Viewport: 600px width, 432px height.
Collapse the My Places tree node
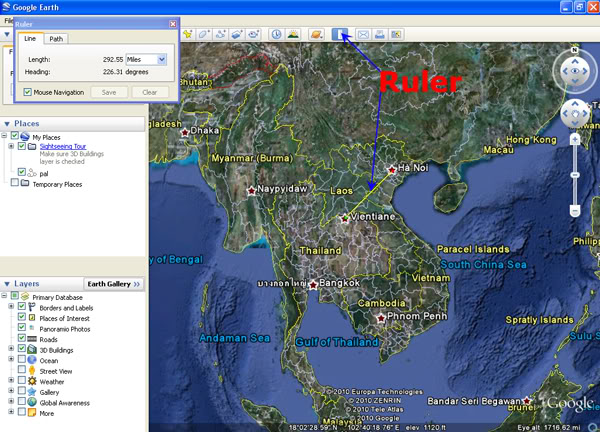coord(4,136)
